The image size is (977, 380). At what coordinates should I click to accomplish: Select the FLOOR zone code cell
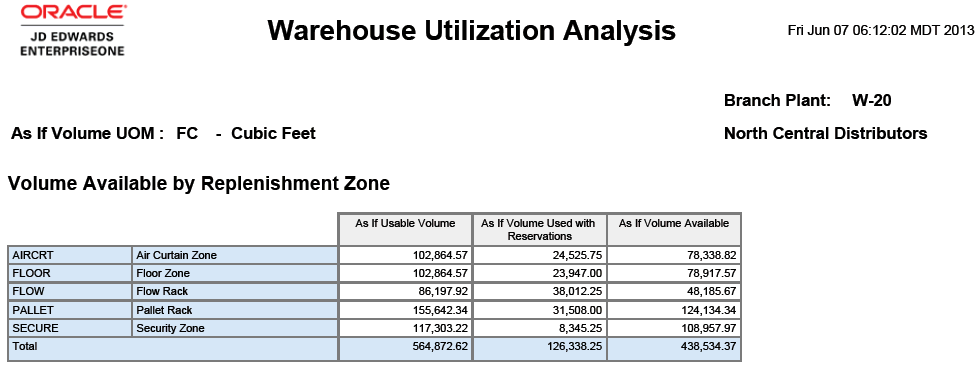click(x=70, y=273)
